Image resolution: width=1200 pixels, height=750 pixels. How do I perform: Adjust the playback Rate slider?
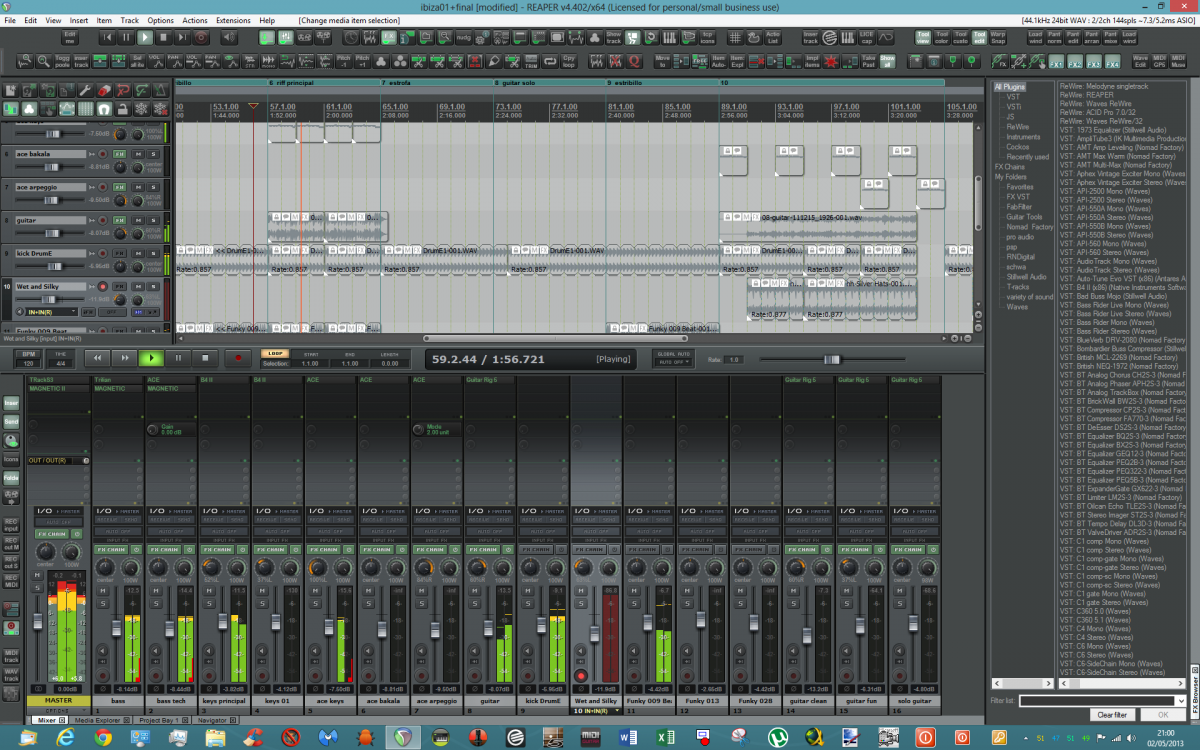click(x=832, y=359)
